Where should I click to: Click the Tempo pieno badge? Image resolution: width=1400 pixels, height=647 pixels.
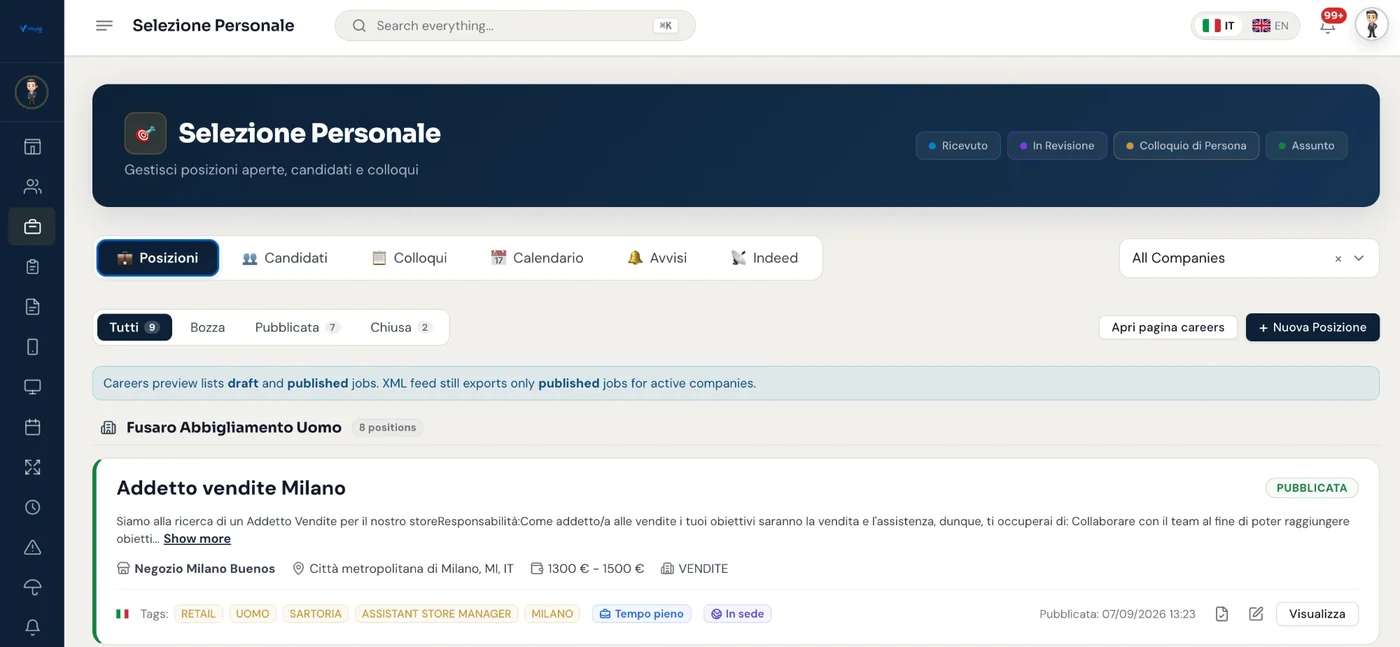(641, 614)
